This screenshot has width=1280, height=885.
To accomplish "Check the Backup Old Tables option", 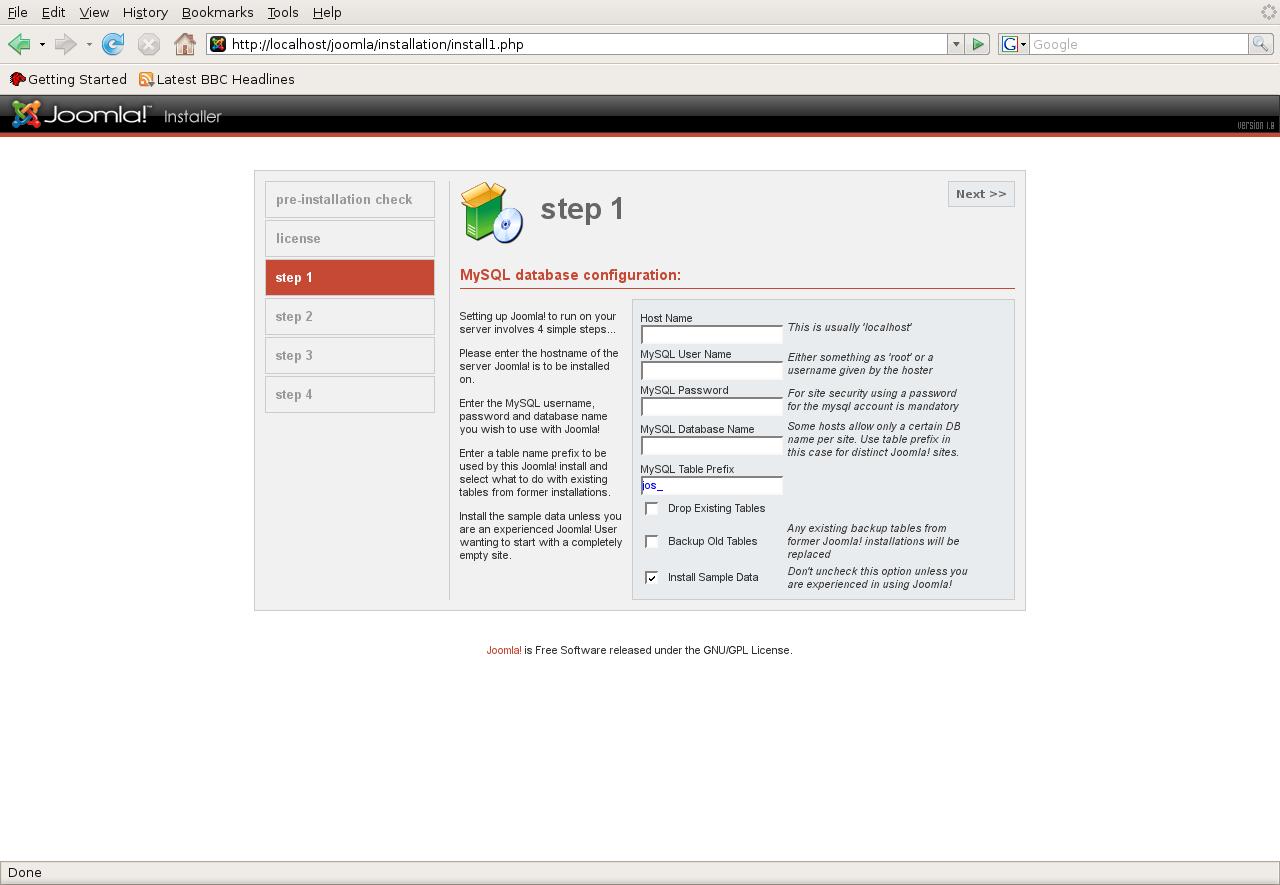I will click(x=652, y=542).
